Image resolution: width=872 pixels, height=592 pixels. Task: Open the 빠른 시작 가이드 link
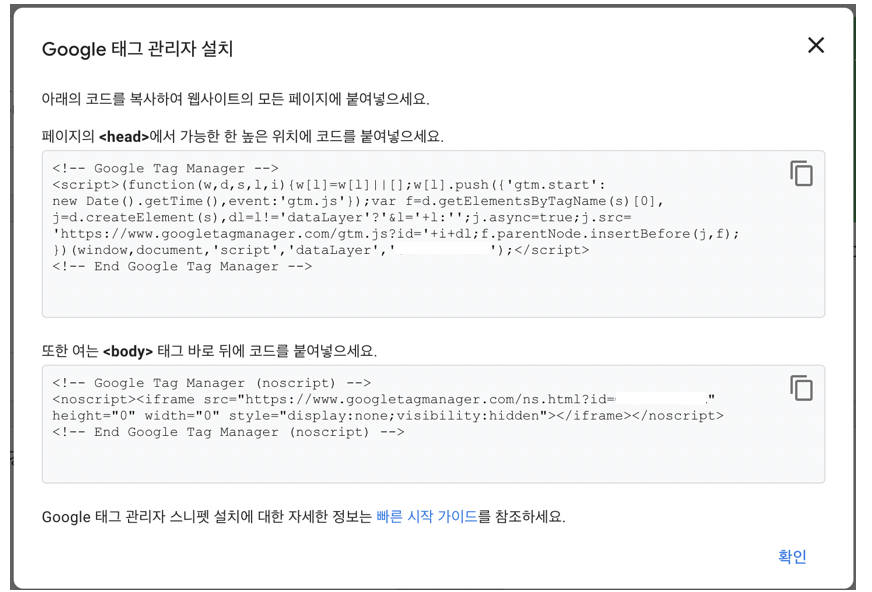click(427, 516)
